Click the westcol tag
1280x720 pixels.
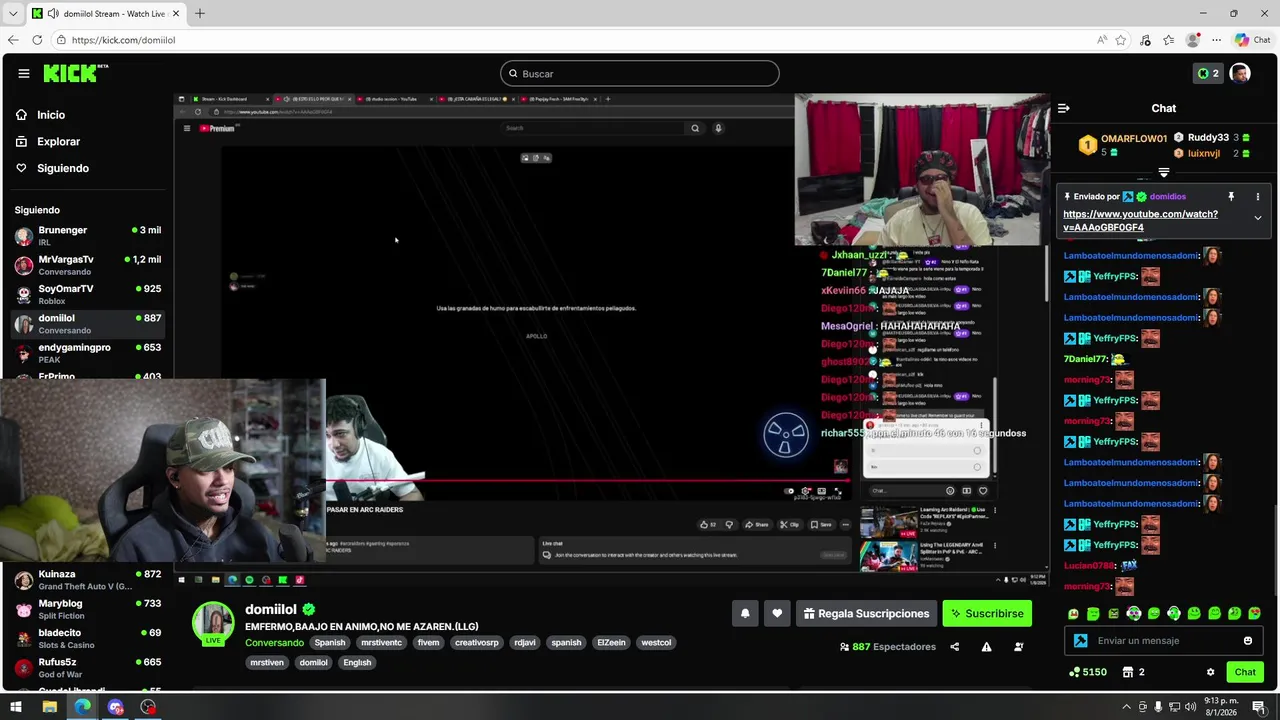656,643
